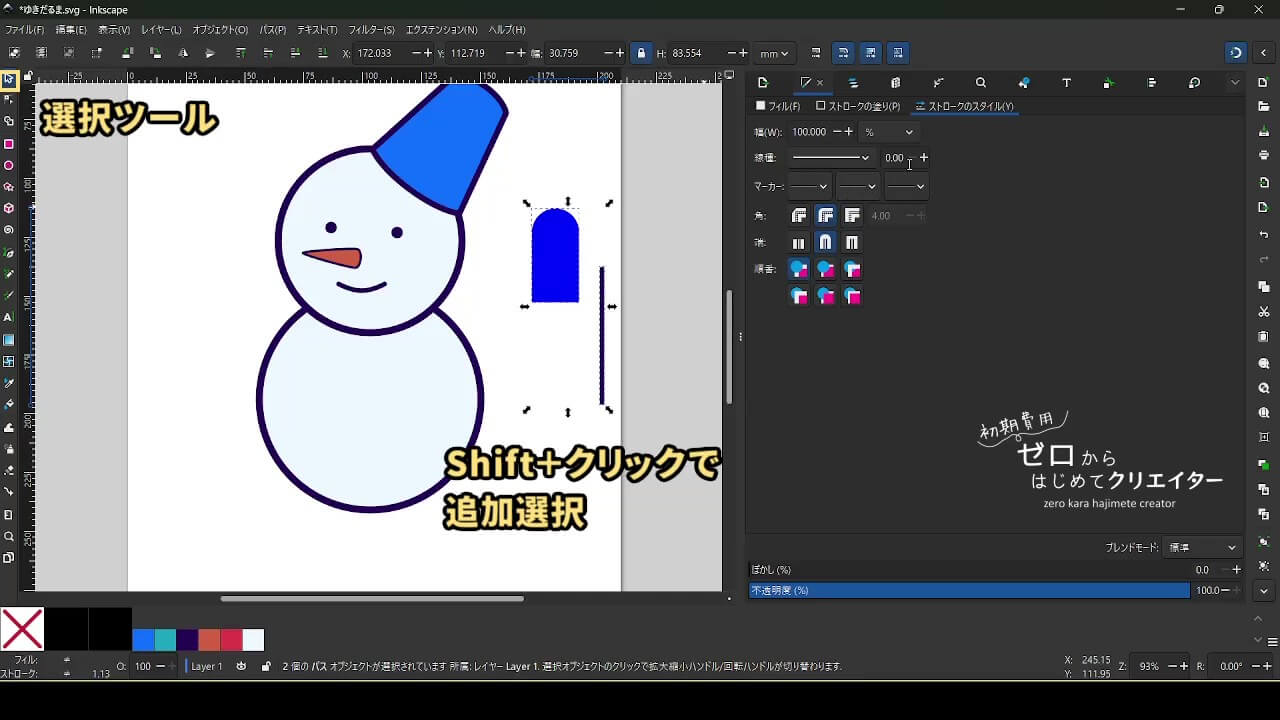Pick the Spiral tool
1280x720 pixels.
click(9, 230)
